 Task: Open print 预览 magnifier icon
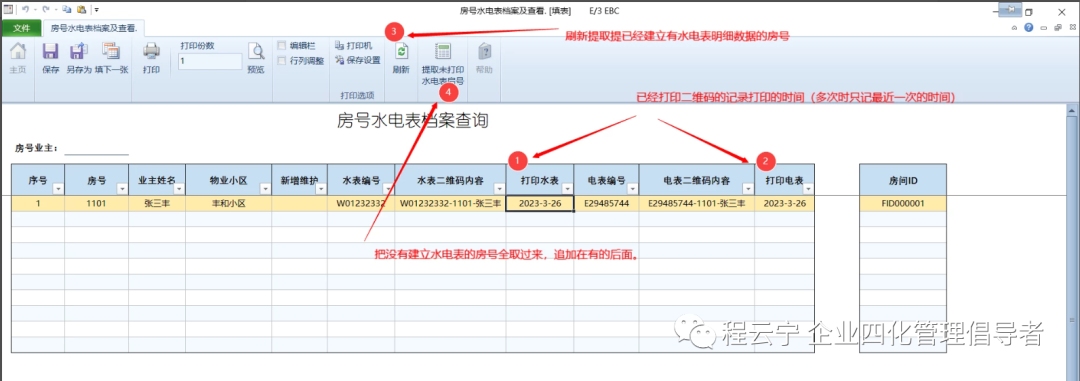coord(256,52)
